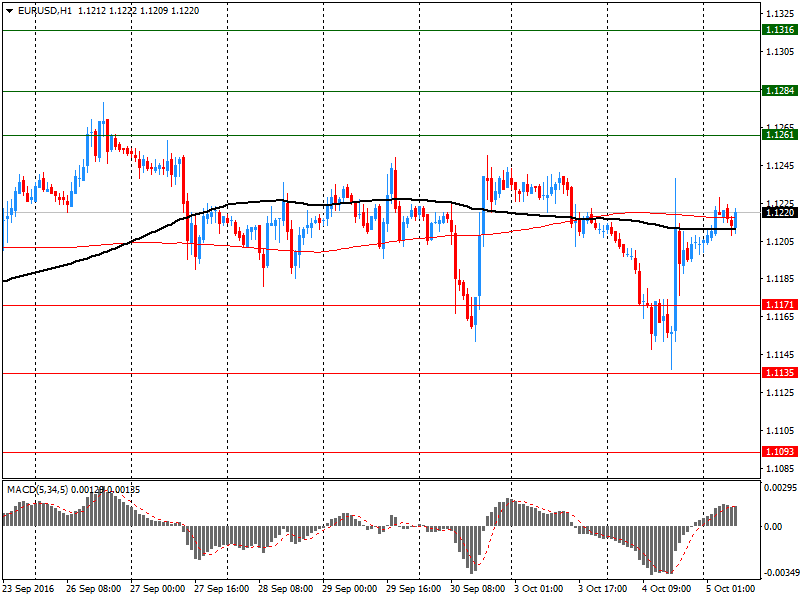The image size is (800, 600).
Task: Click the 29 Sep 00:00 time label
Action: coord(349,589)
